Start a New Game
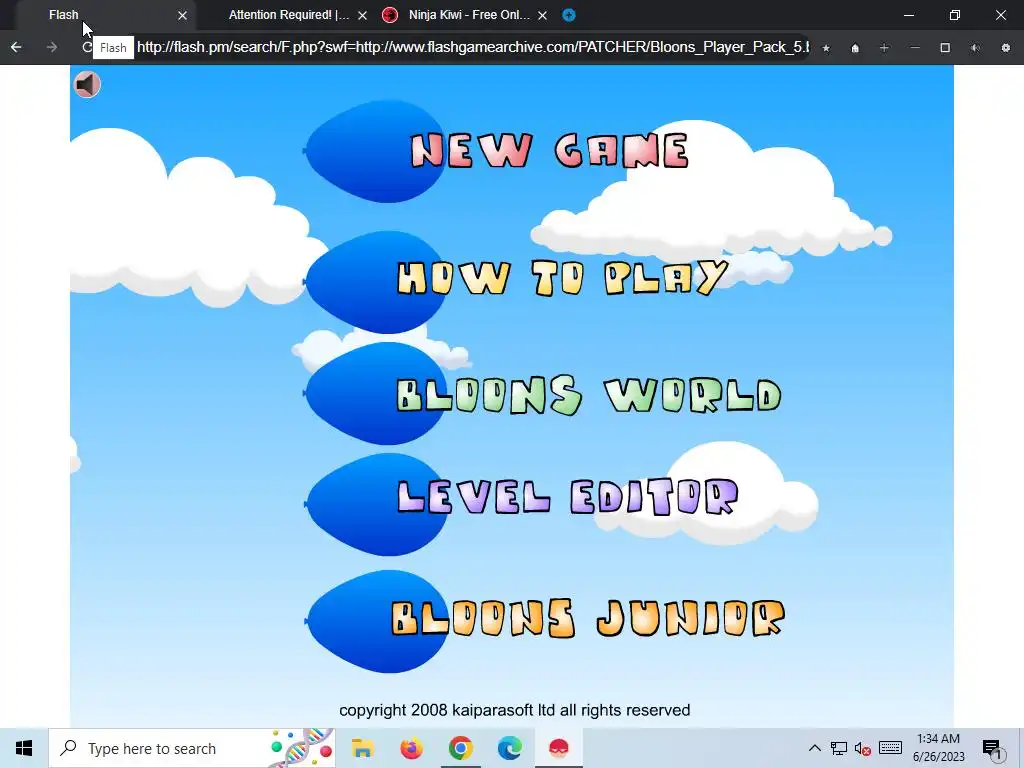The width and height of the screenshot is (1024, 768). point(549,151)
